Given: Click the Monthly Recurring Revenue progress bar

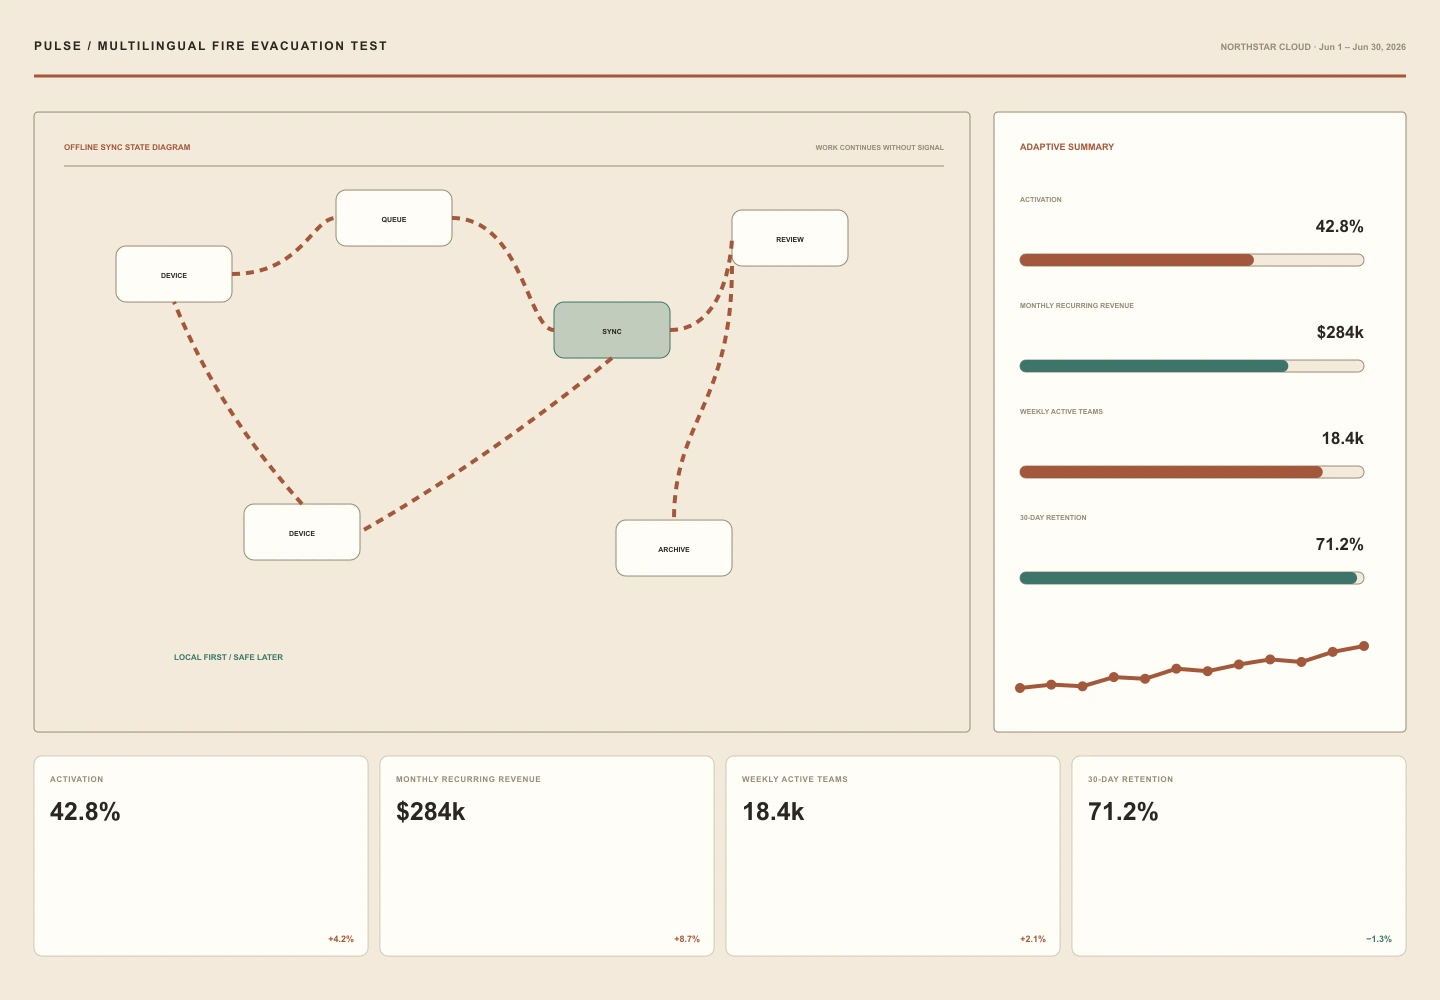Looking at the screenshot, I should coord(1192,366).
